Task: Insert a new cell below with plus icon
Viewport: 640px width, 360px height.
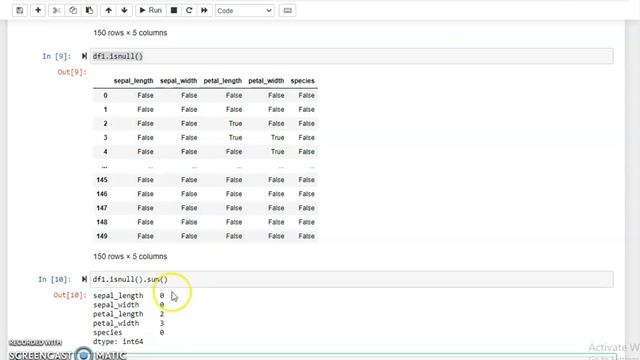Action: 38,10
